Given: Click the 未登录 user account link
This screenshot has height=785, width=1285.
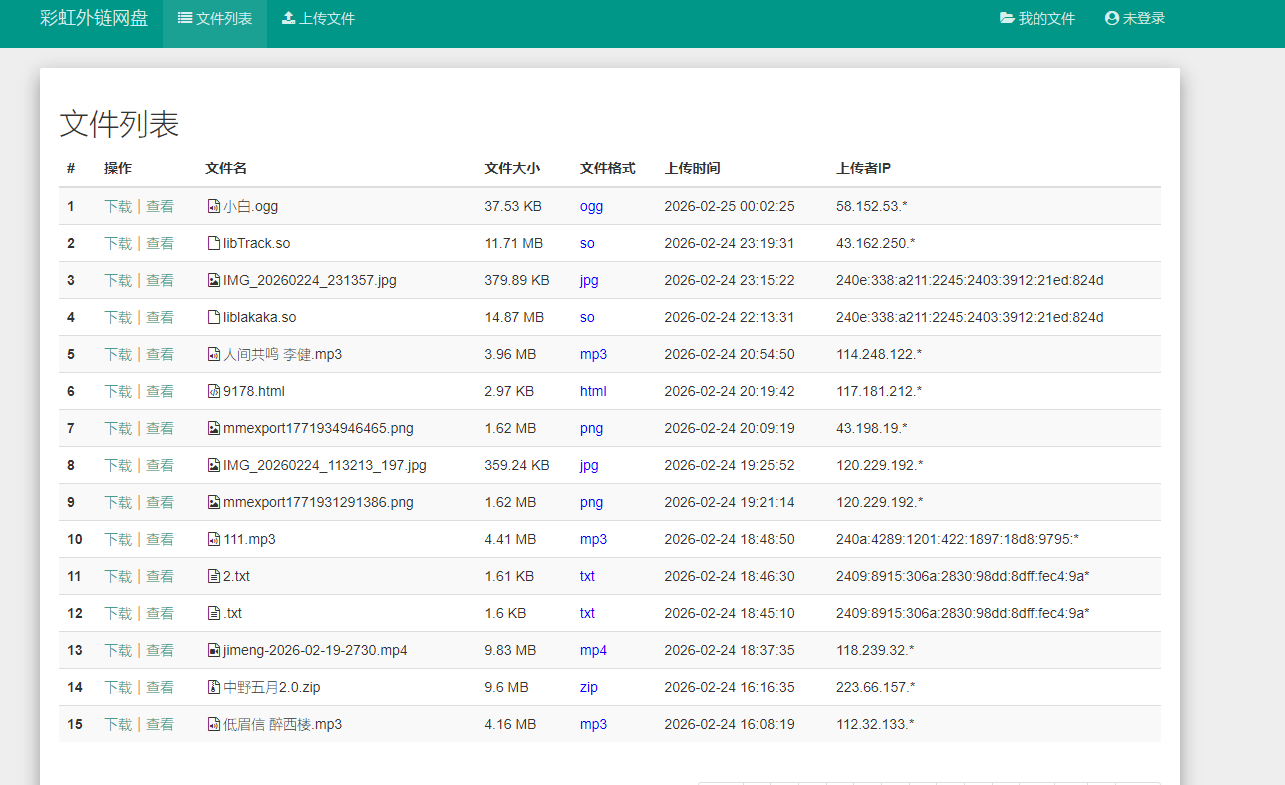Looking at the screenshot, I should (x=1135, y=19).
